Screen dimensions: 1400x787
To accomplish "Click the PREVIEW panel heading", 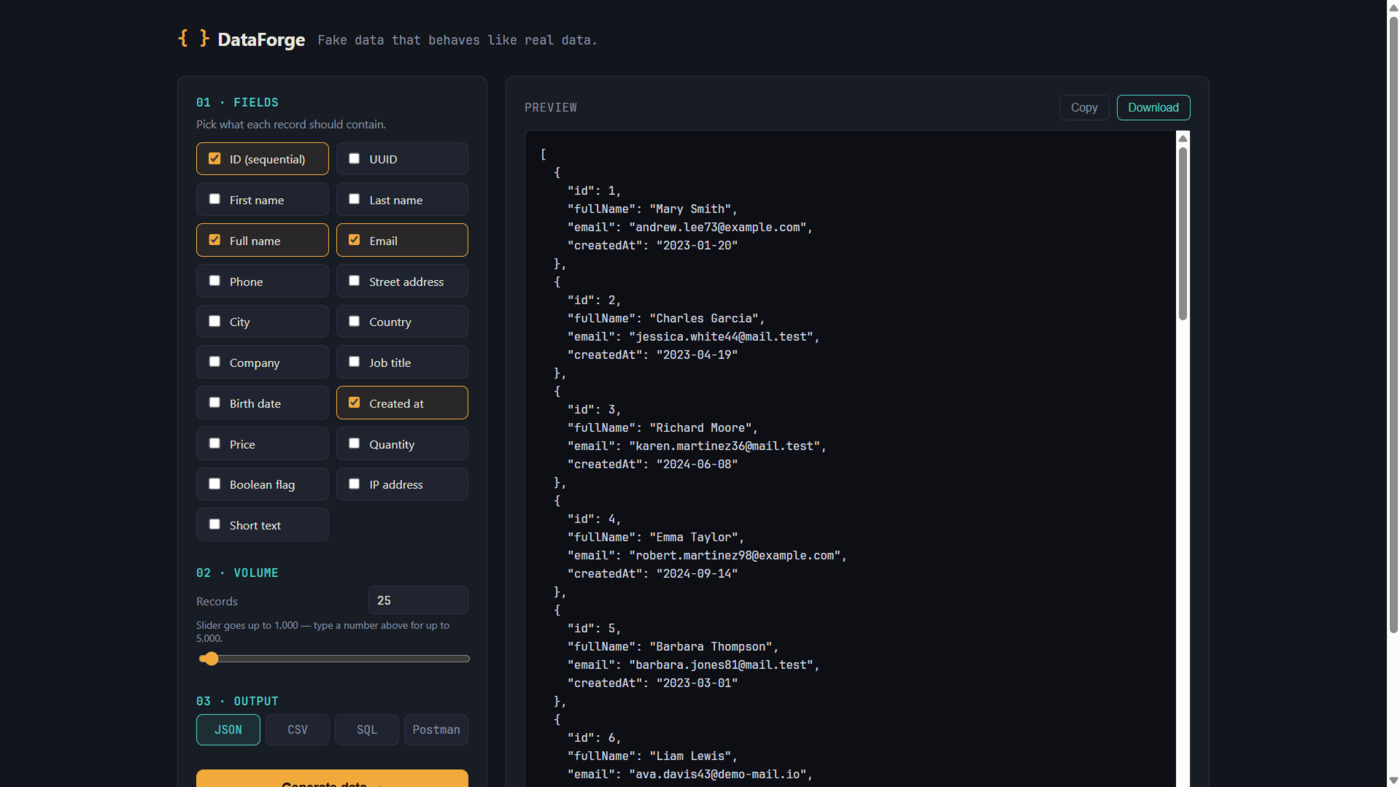I will 551,107.
